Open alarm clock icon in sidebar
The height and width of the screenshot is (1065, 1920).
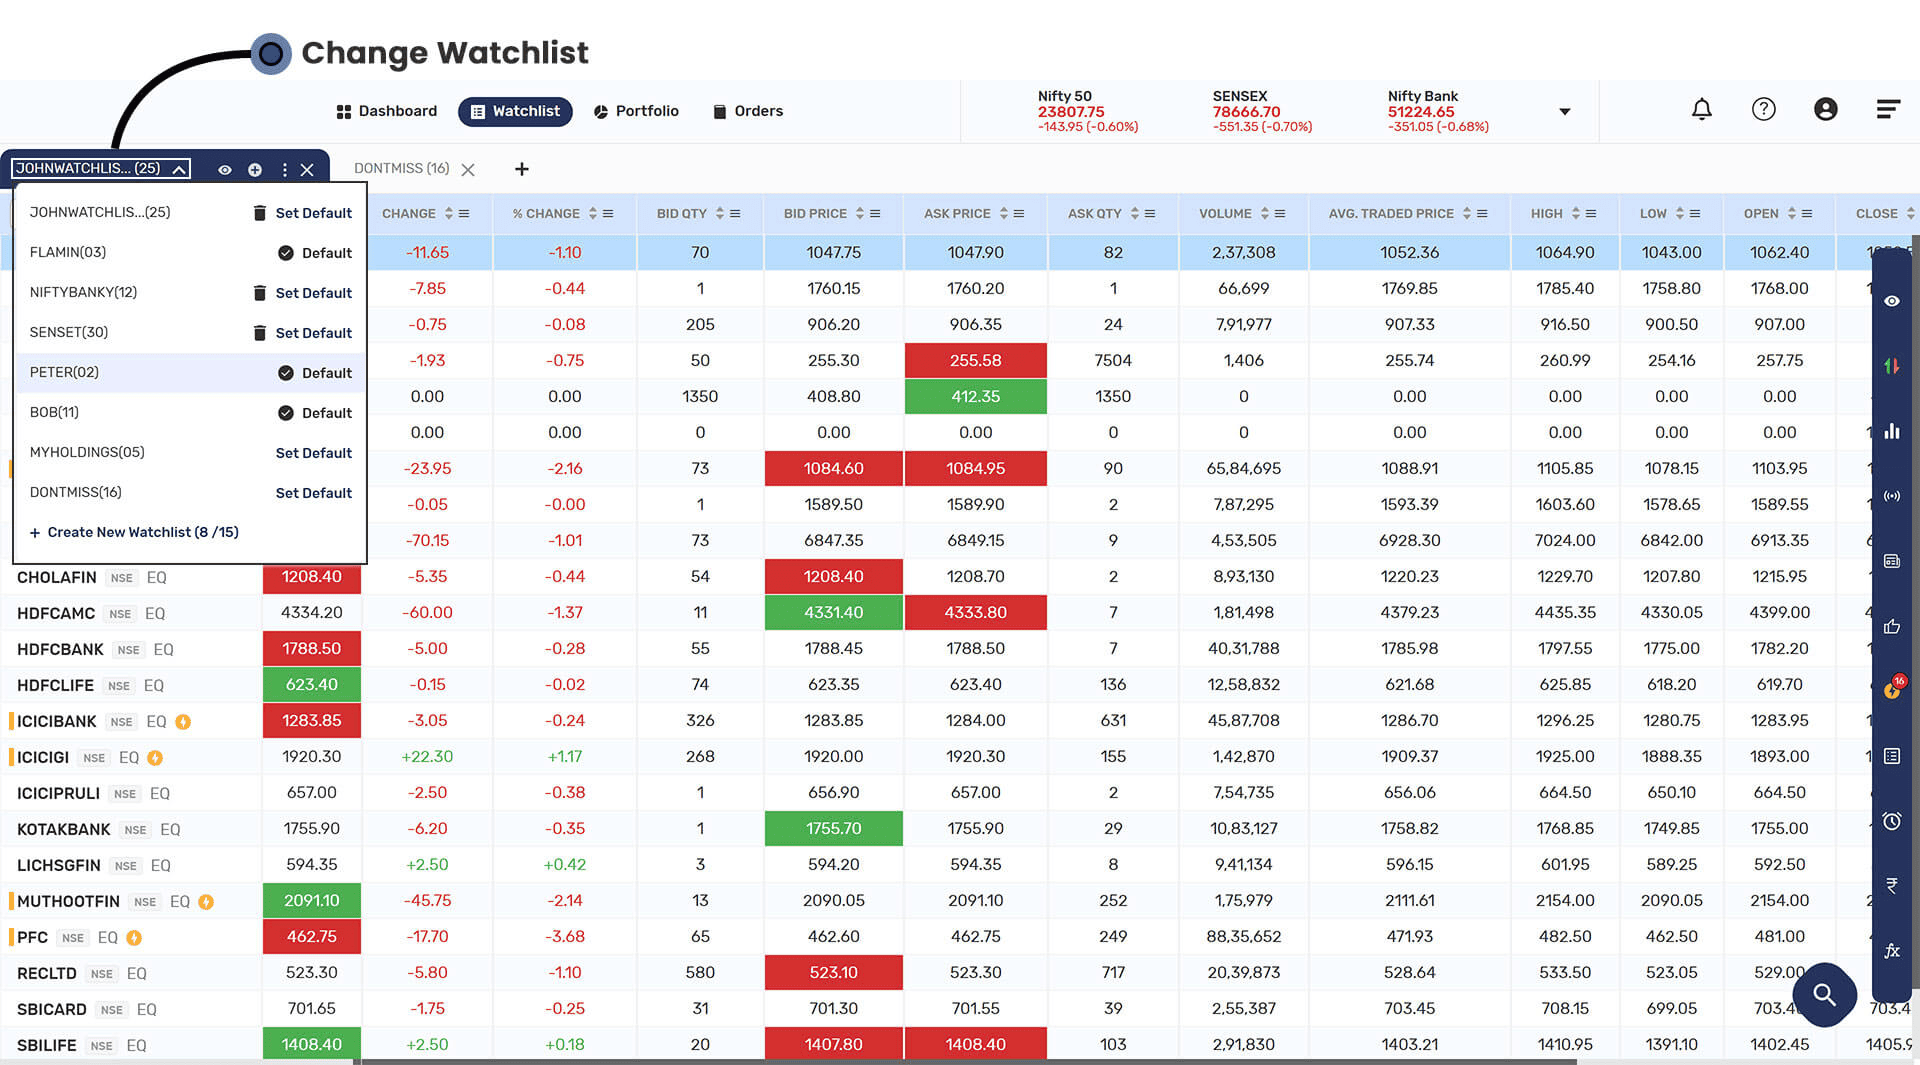[1891, 821]
